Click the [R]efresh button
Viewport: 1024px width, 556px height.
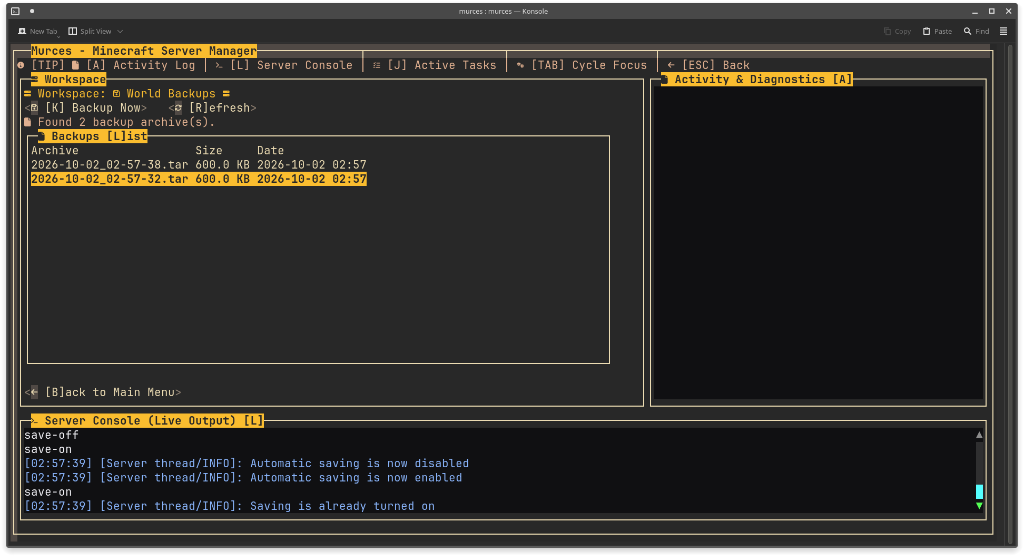(212, 108)
